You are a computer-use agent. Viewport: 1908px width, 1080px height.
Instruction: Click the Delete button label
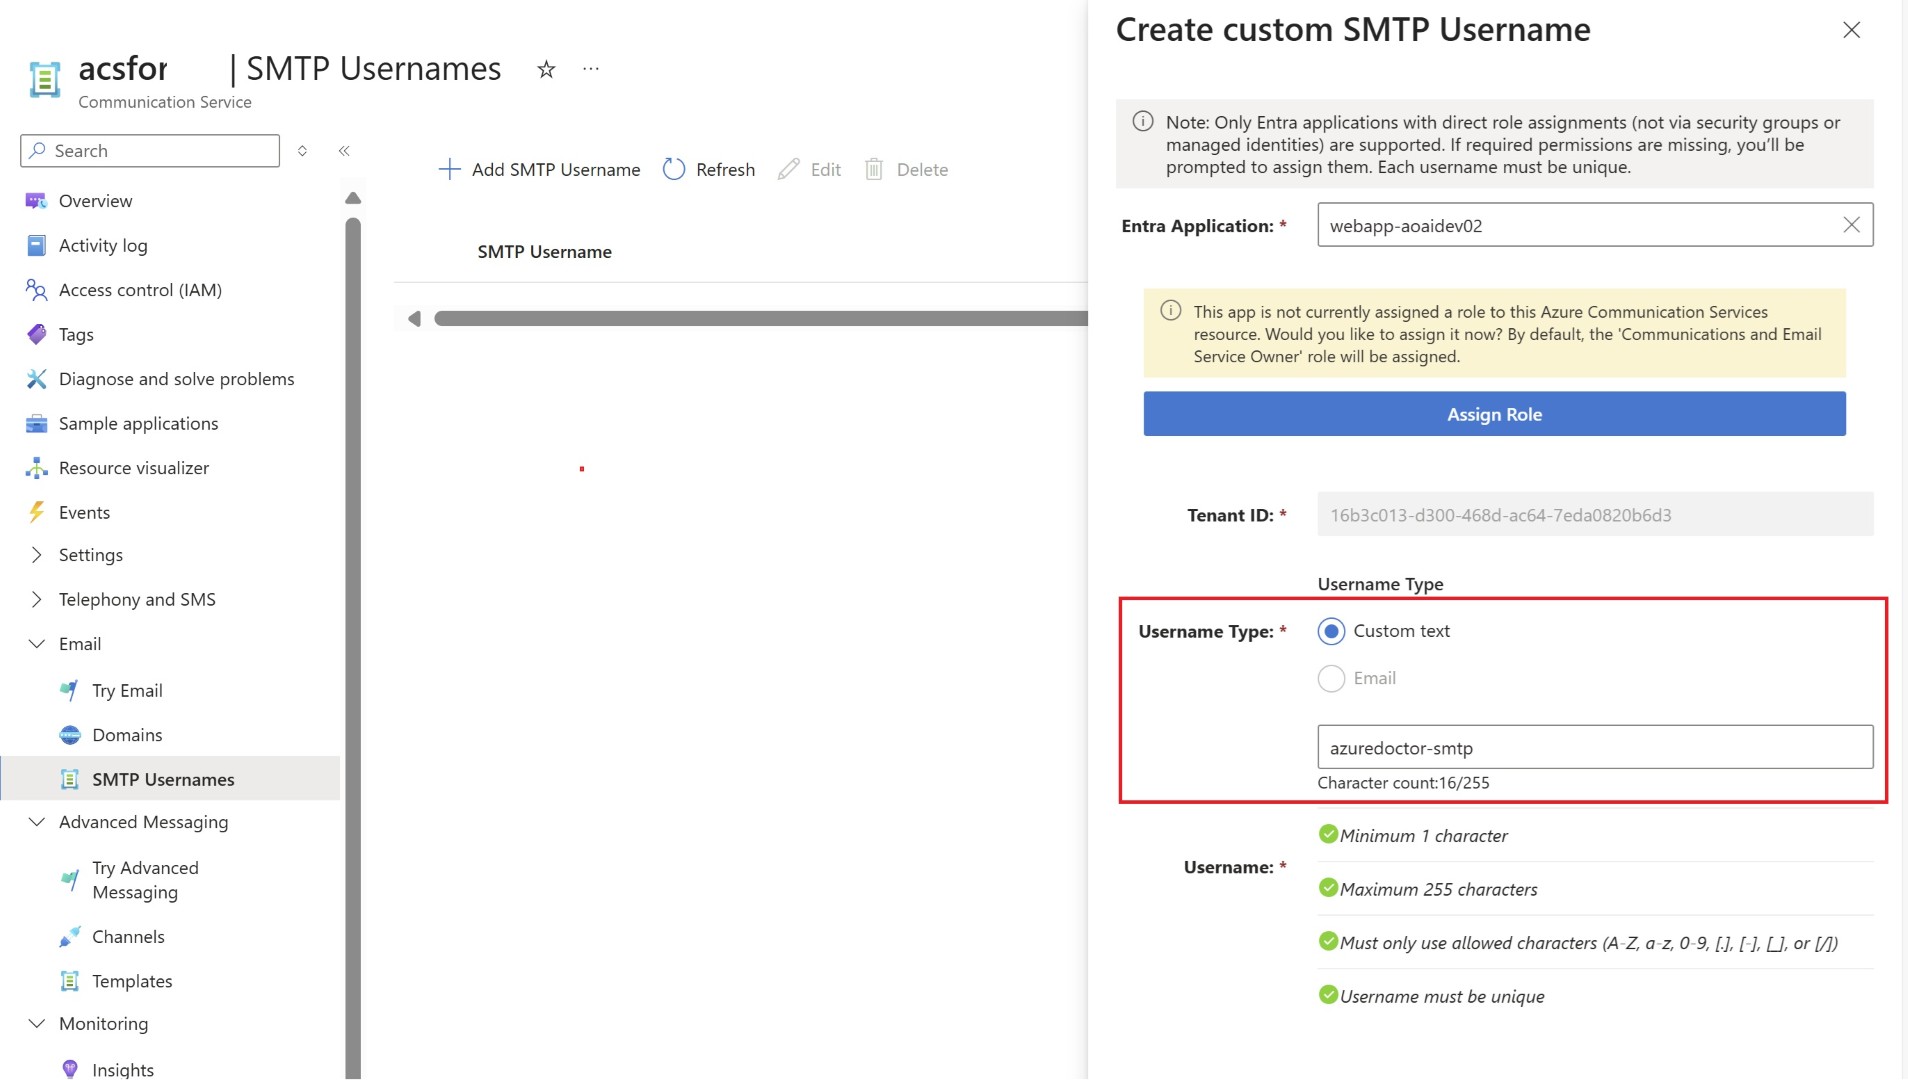922,170
